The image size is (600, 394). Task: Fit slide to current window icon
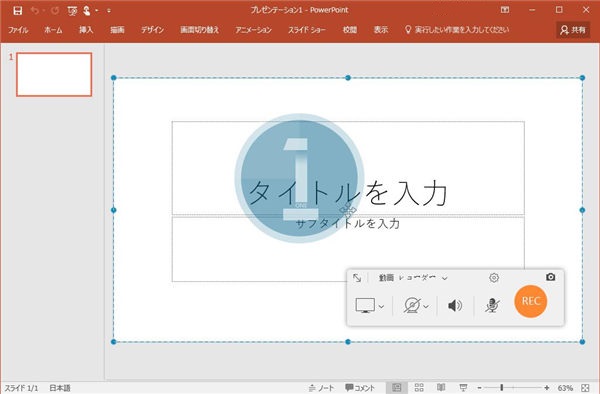pos(585,388)
